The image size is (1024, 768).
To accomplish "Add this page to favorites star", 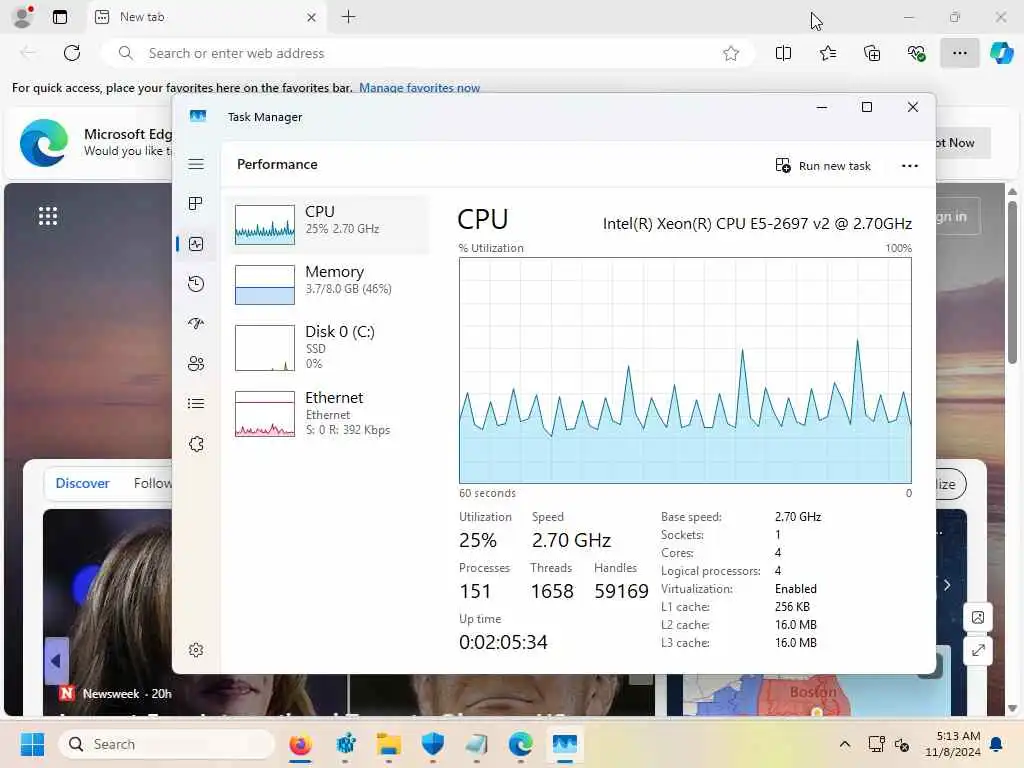I will tap(731, 54).
